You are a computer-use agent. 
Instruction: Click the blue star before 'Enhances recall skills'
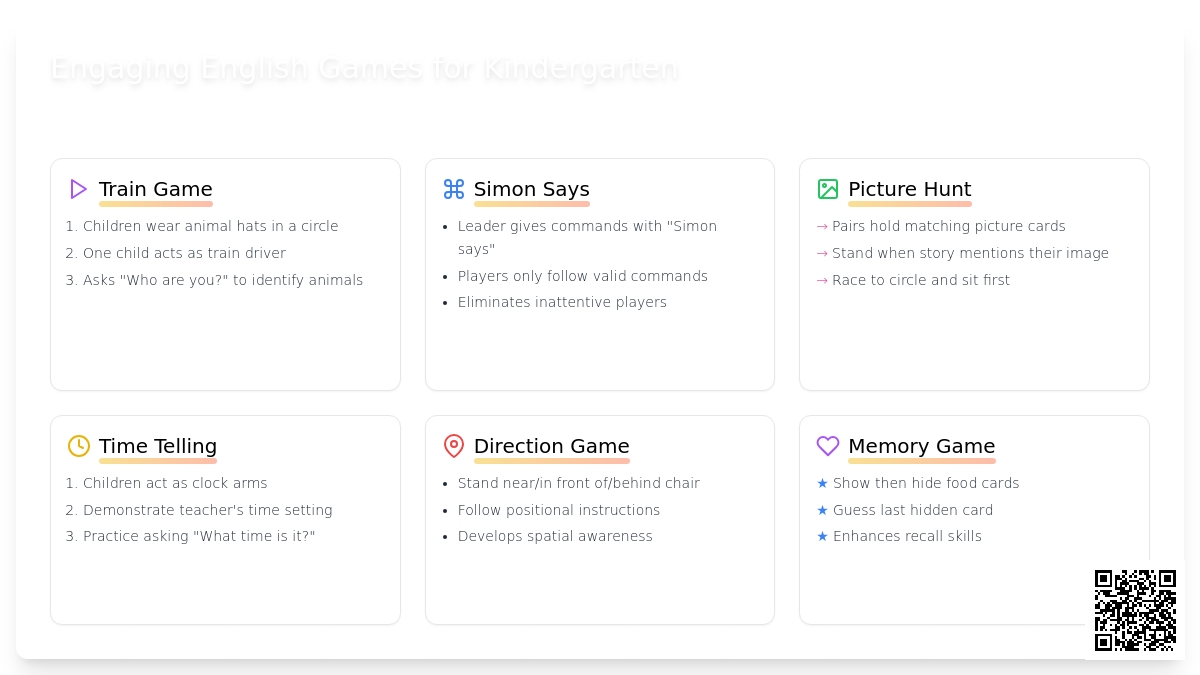click(x=822, y=536)
